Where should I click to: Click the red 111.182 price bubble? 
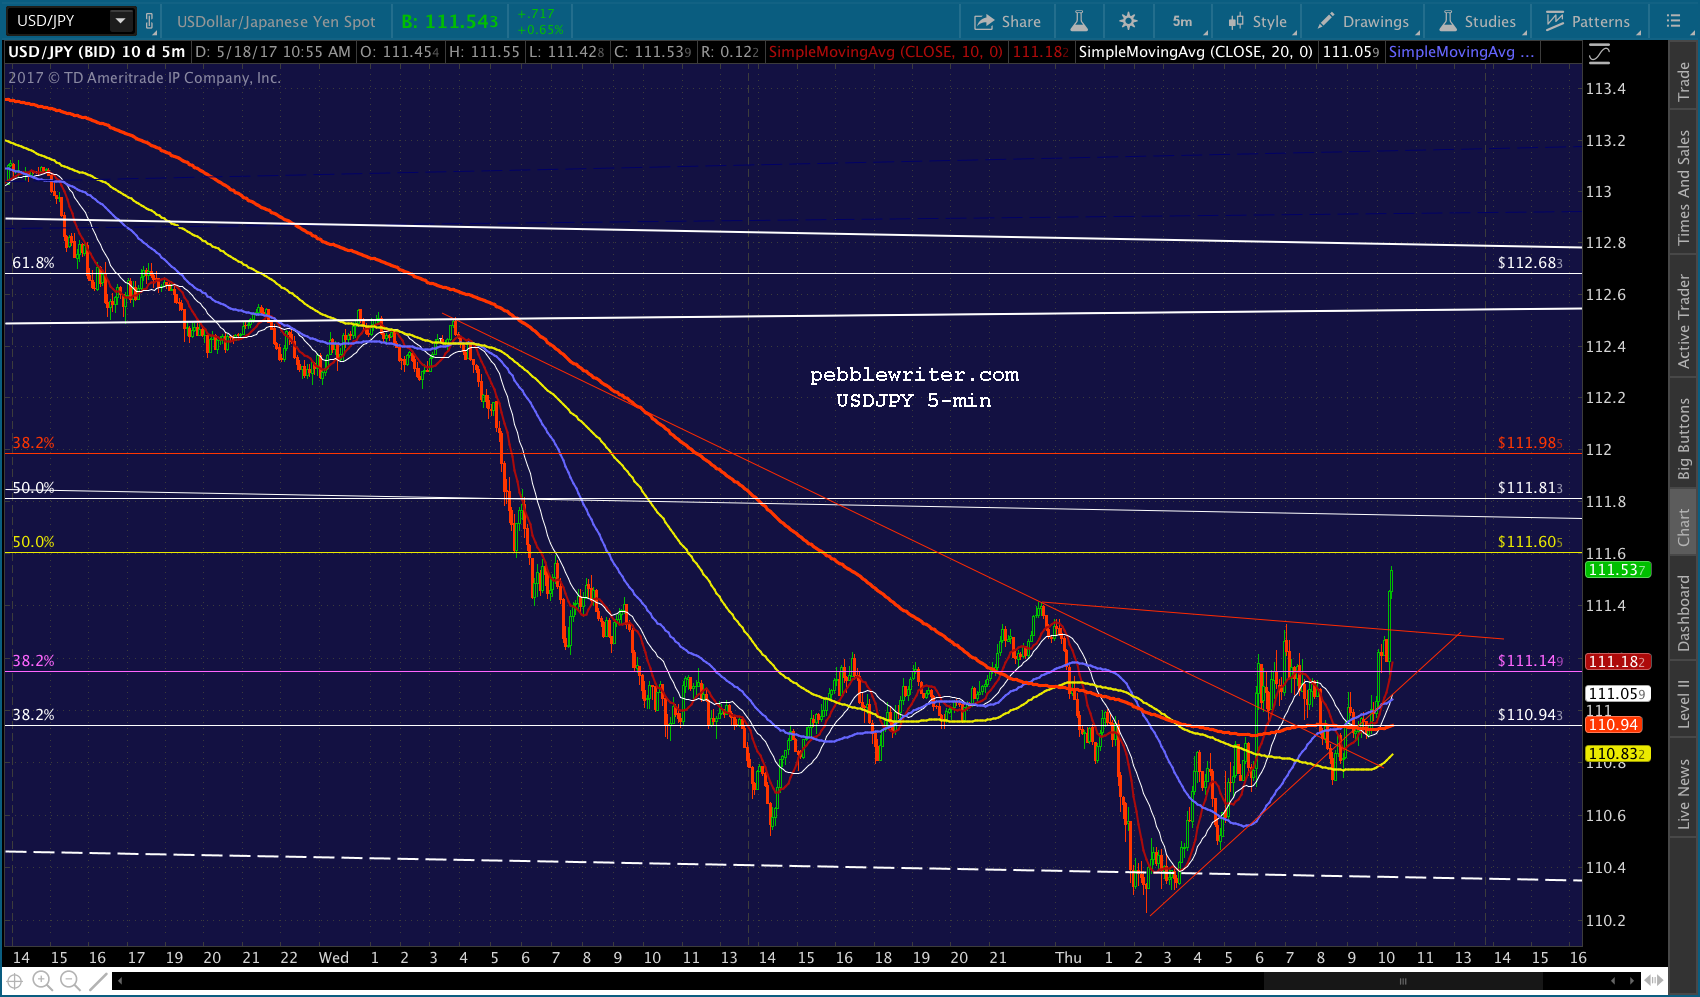[1617, 662]
